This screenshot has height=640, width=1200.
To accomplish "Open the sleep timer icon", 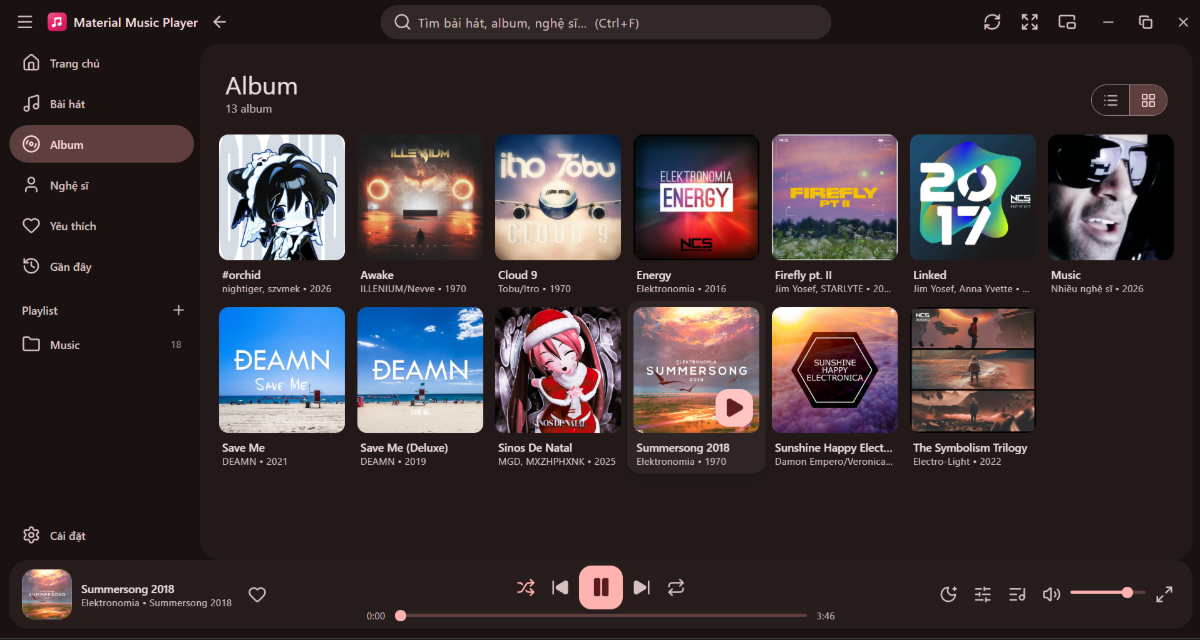I will click(x=949, y=594).
